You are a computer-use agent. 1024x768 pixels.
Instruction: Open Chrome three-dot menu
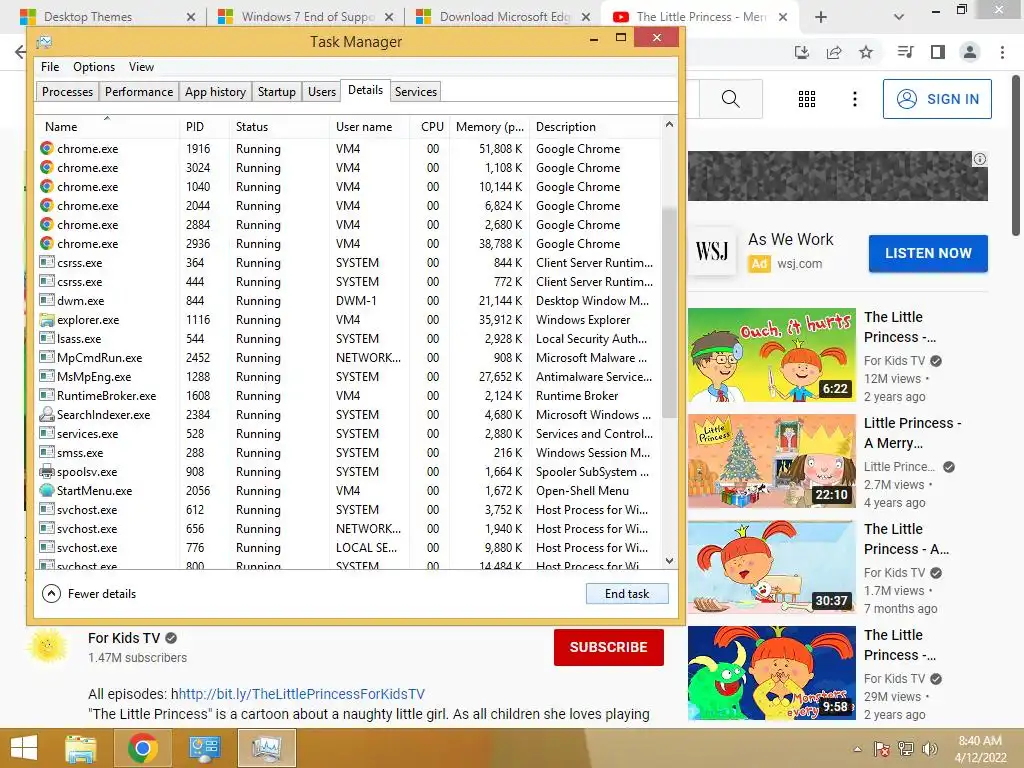pos(1002,52)
